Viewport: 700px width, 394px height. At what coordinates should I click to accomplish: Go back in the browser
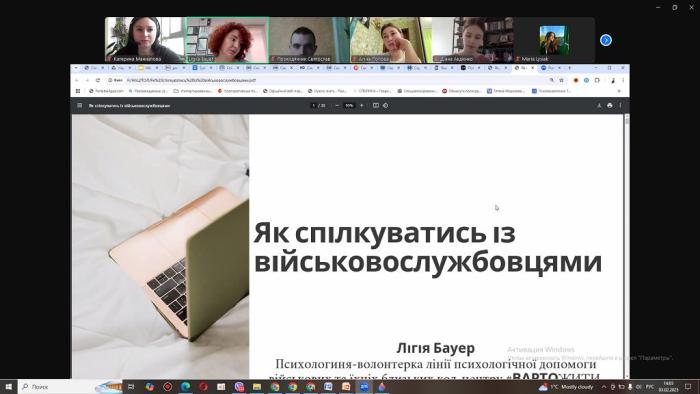click(x=77, y=80)
